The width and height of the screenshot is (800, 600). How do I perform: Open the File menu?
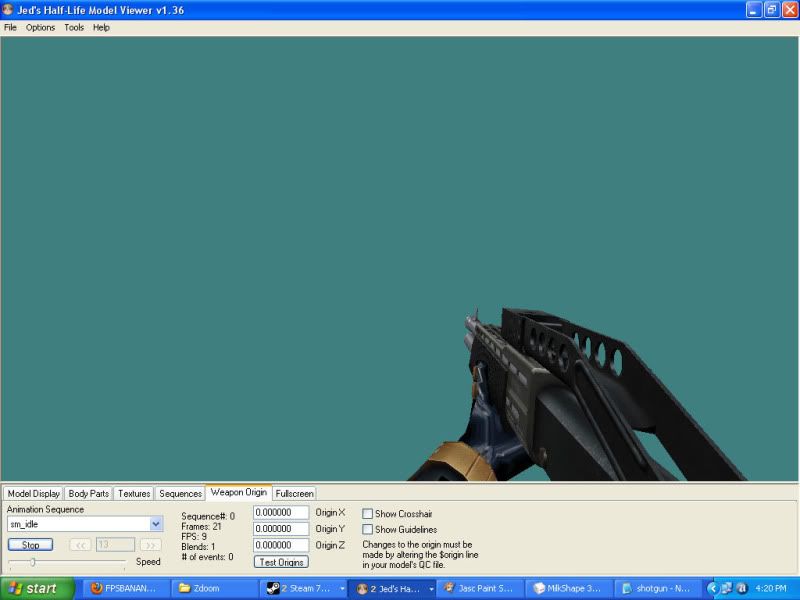pos(10,28)
